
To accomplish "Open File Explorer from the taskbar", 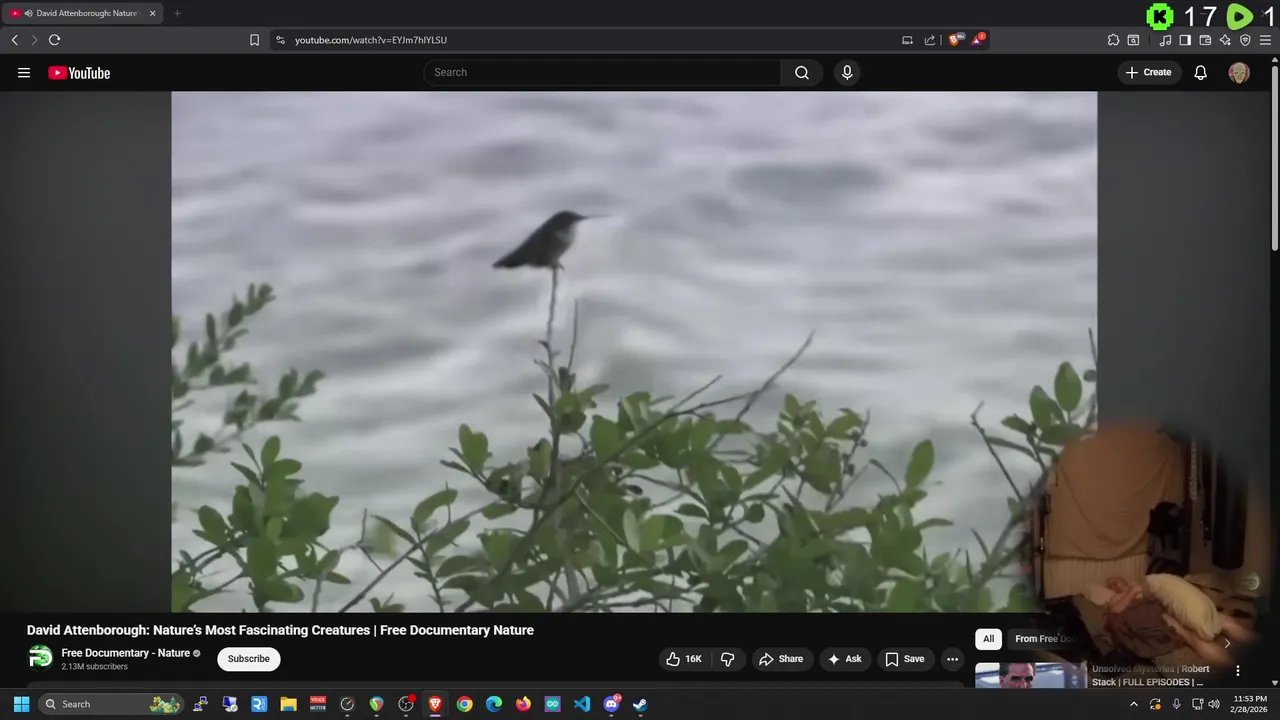I will [x=288, y=704].
